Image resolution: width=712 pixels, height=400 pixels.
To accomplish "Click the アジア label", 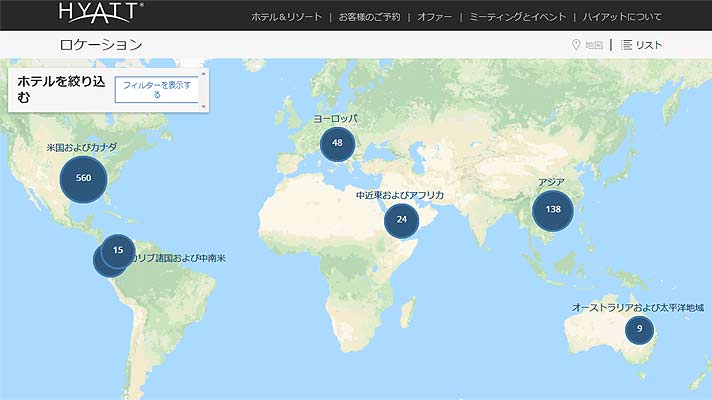I will 551,182.
